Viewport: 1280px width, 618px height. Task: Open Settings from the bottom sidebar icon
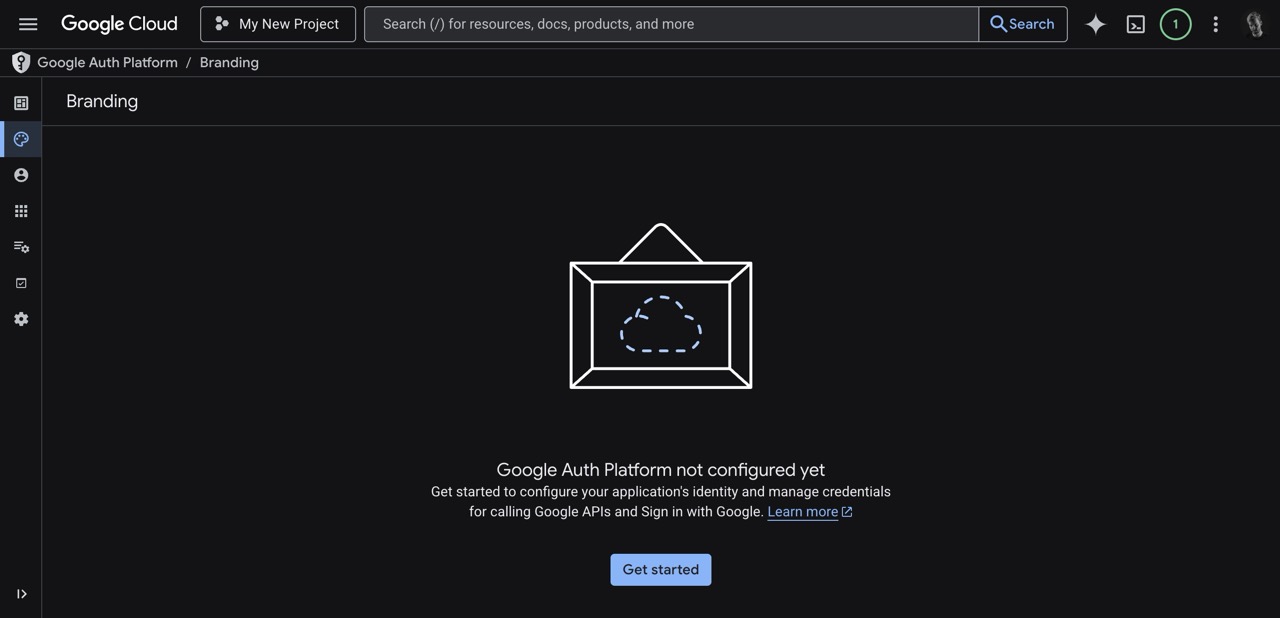[20, 318]
